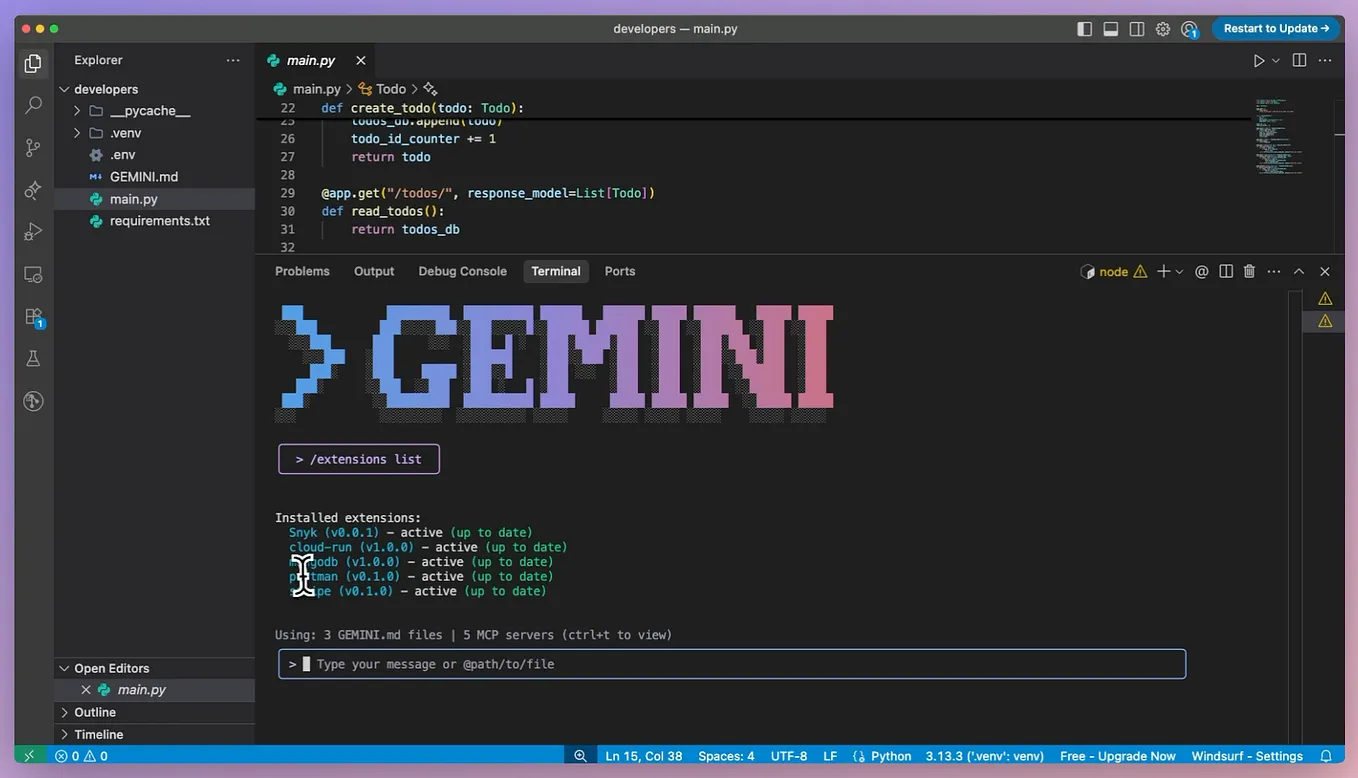Click the Gemini message input field

[x=732, y=664]
